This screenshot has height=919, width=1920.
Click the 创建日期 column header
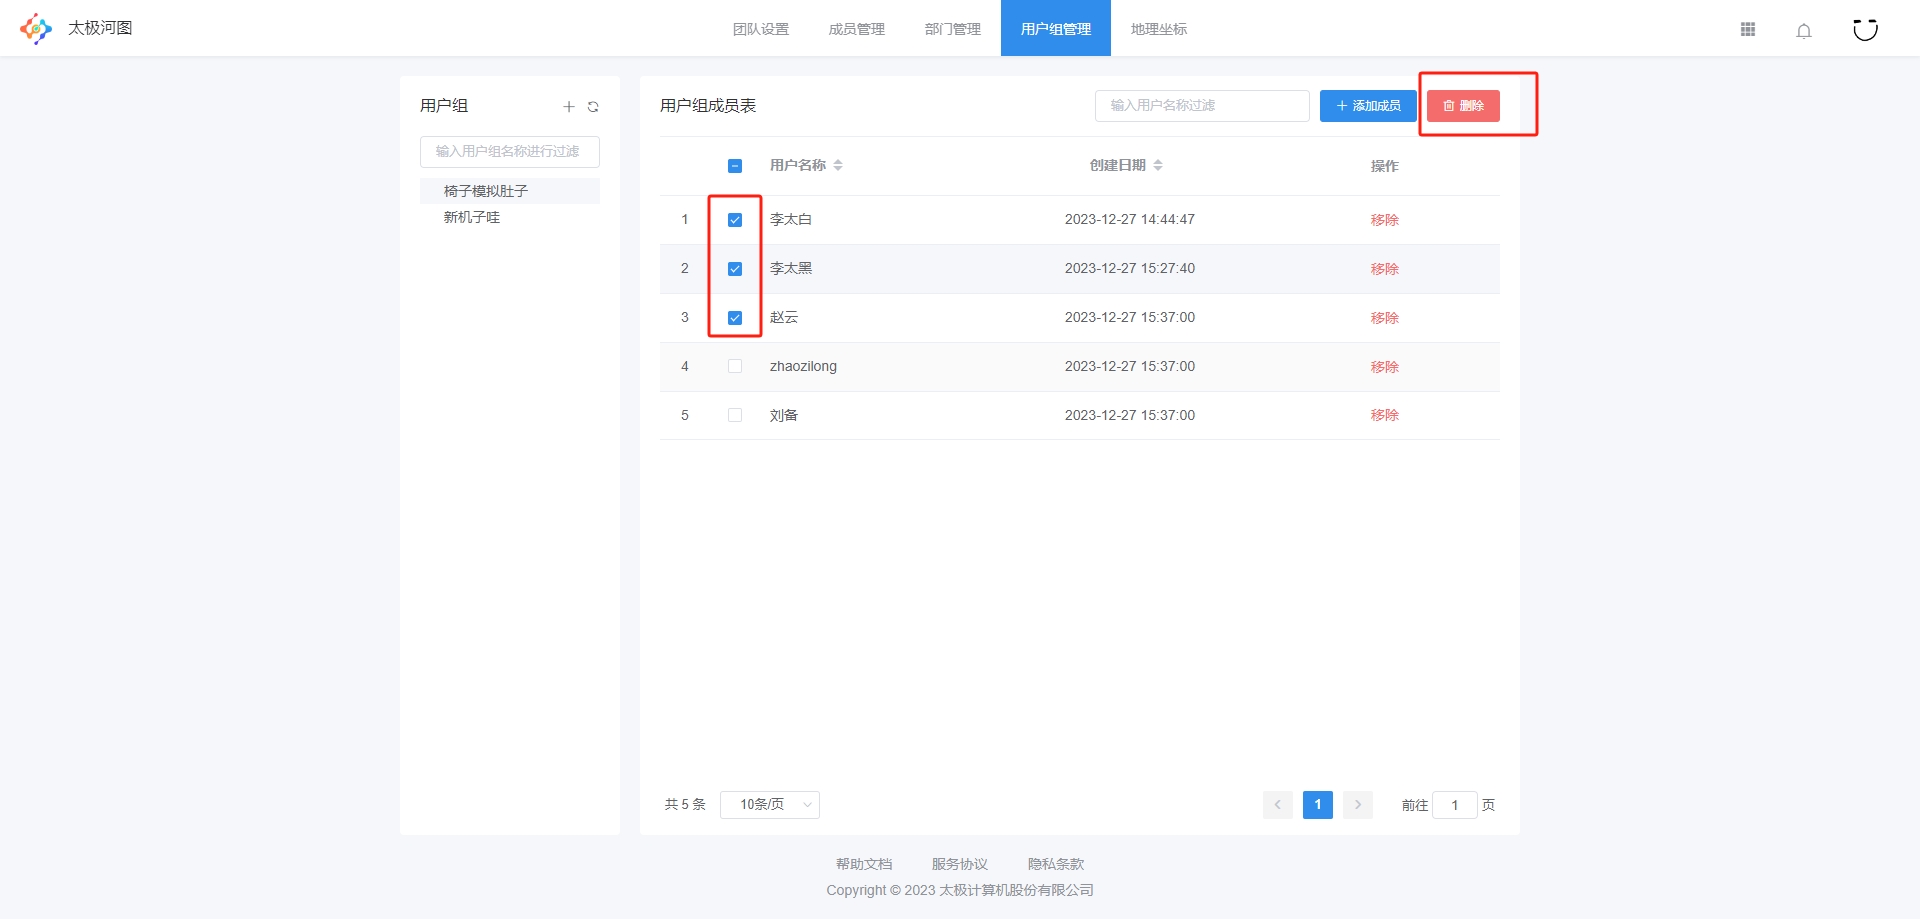pyautogui.click(x=1118, y=166)
